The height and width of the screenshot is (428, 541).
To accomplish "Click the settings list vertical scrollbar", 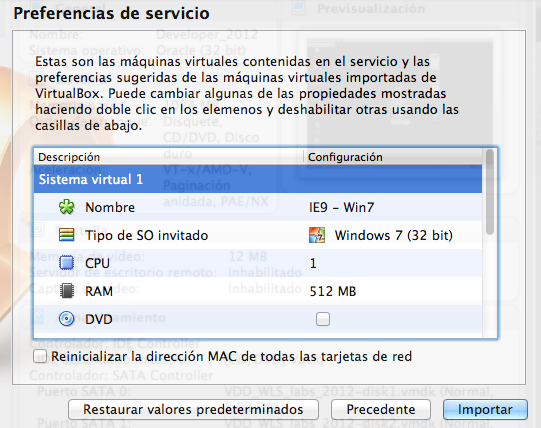I will click(x=490, y=243).
